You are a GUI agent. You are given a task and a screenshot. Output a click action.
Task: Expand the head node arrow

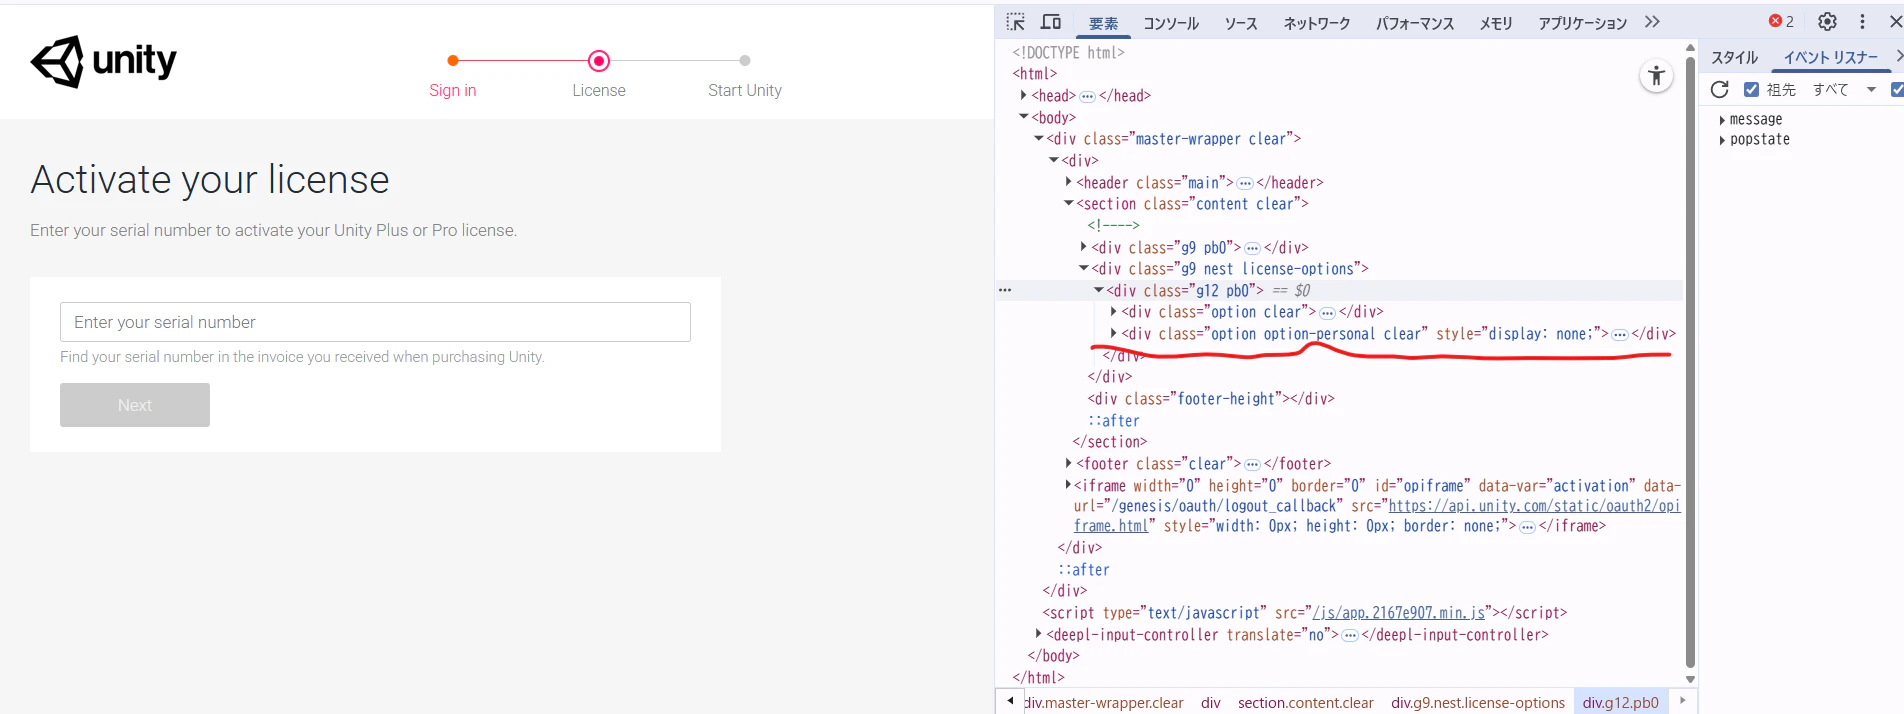click(x=1023, y=95)
